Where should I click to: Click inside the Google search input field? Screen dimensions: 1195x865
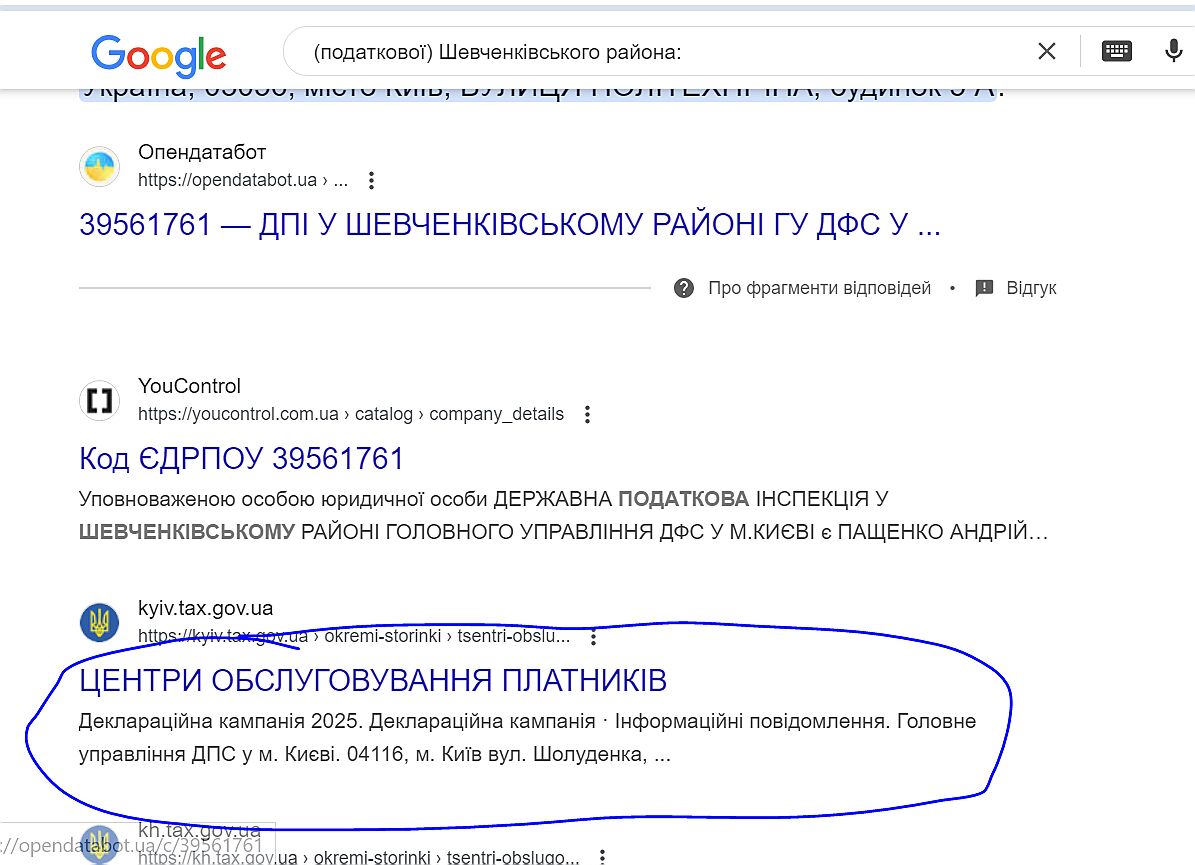click(660, 51)
